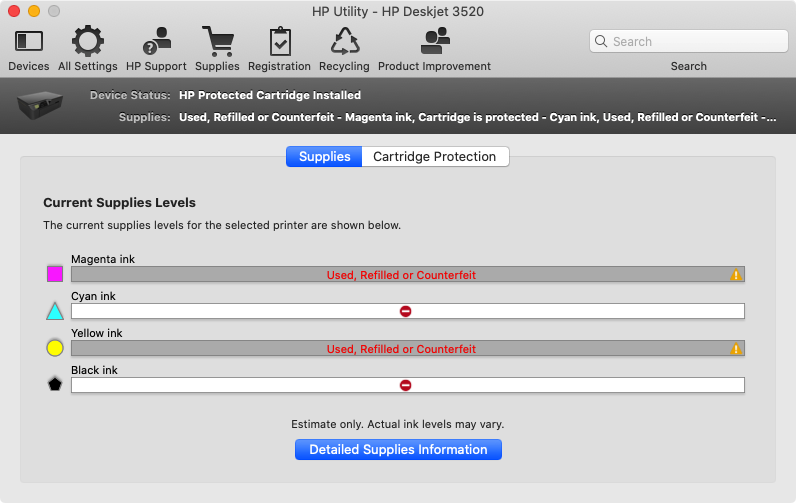Screen dimensions: 796x503
Task: Click 'Estimate only. Actual ink levels may vary.'
Action: (397, 424)
